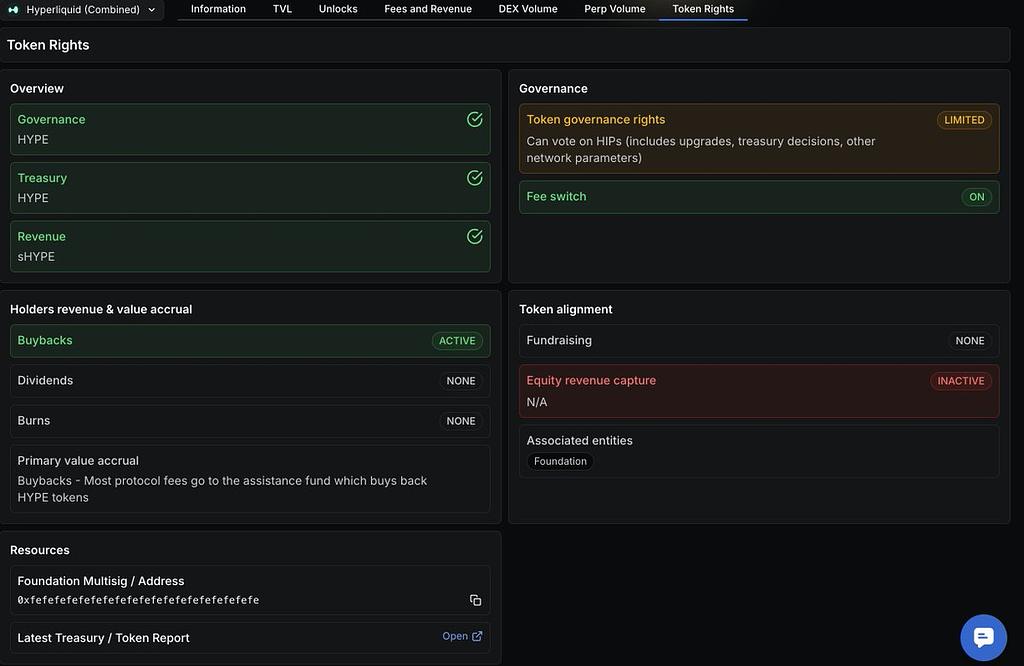Viewport: 1024px width, 666px height.
Task: Click the external link icon beside Open
Action: coord(477,636)
